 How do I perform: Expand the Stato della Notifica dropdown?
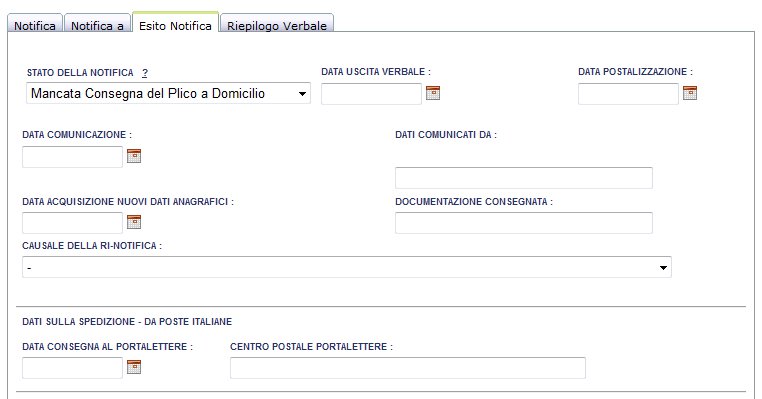pos(168,93)
